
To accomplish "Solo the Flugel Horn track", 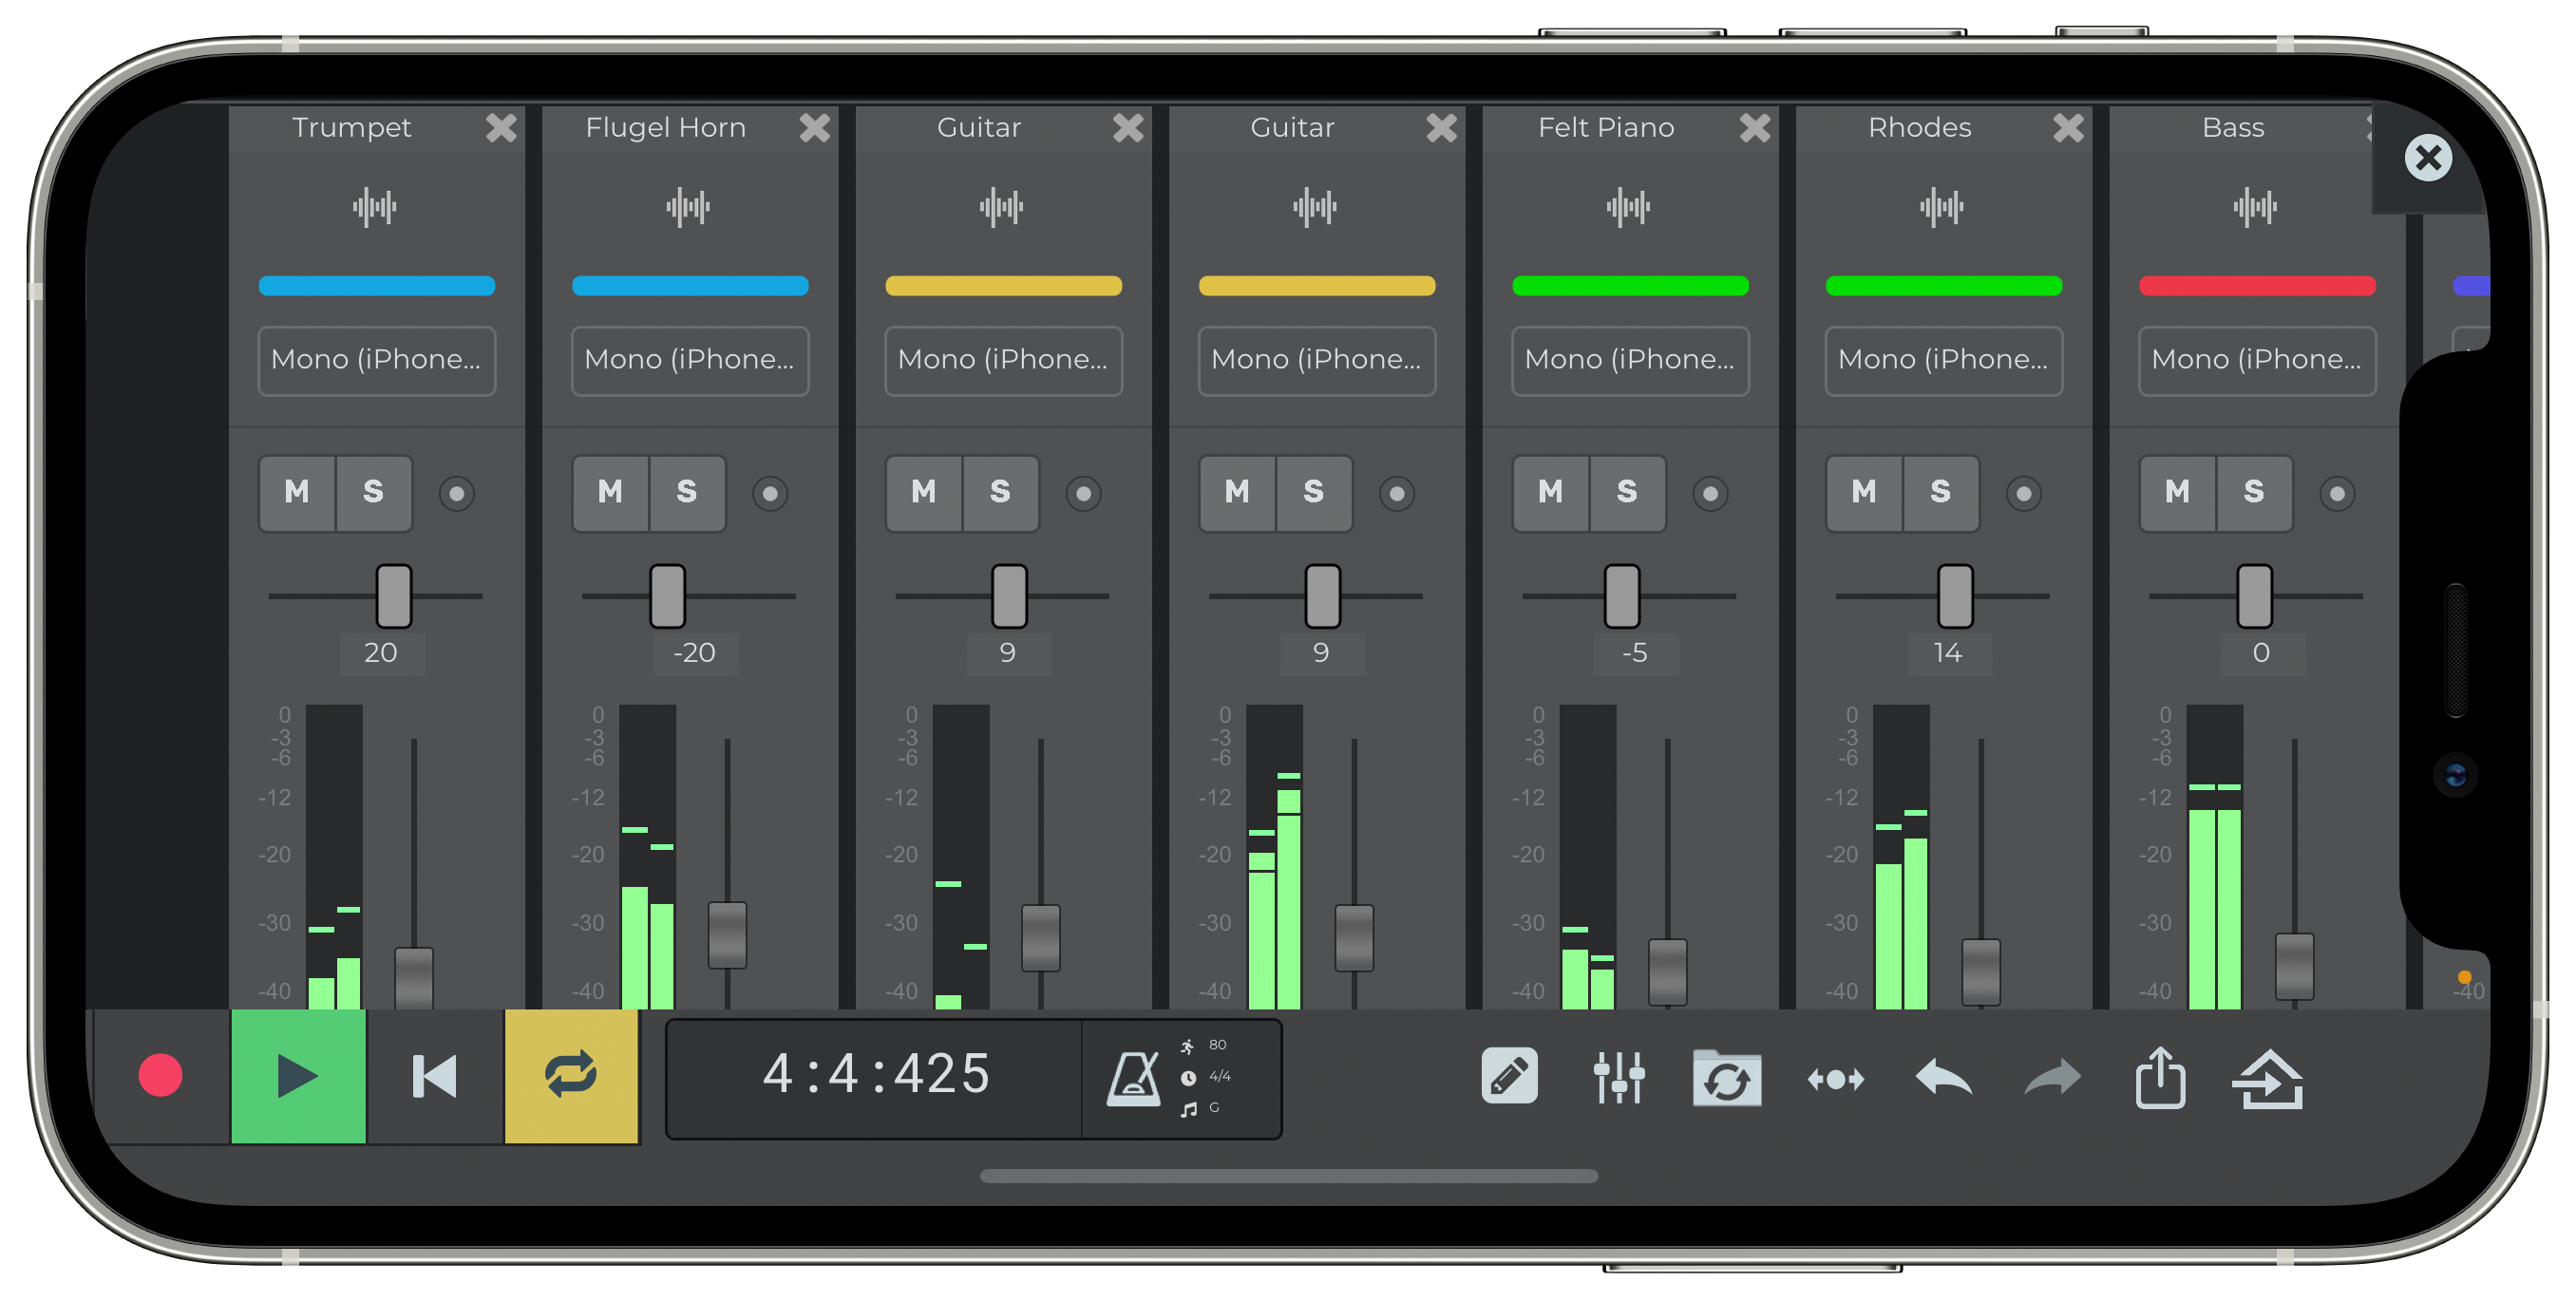I will coord(686,493).
